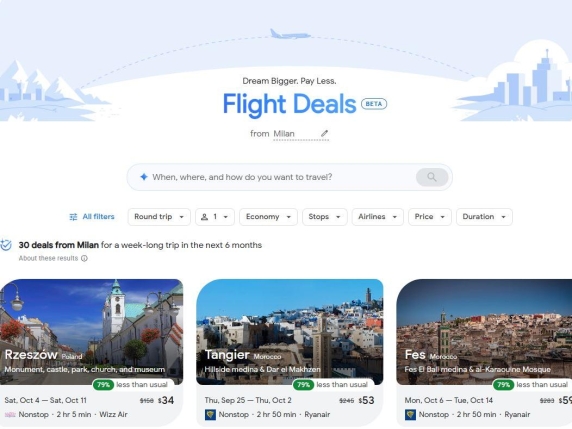Screen dimensions: 572x429
Task: Open All filters via slider icon
Action: coord(73,217)
